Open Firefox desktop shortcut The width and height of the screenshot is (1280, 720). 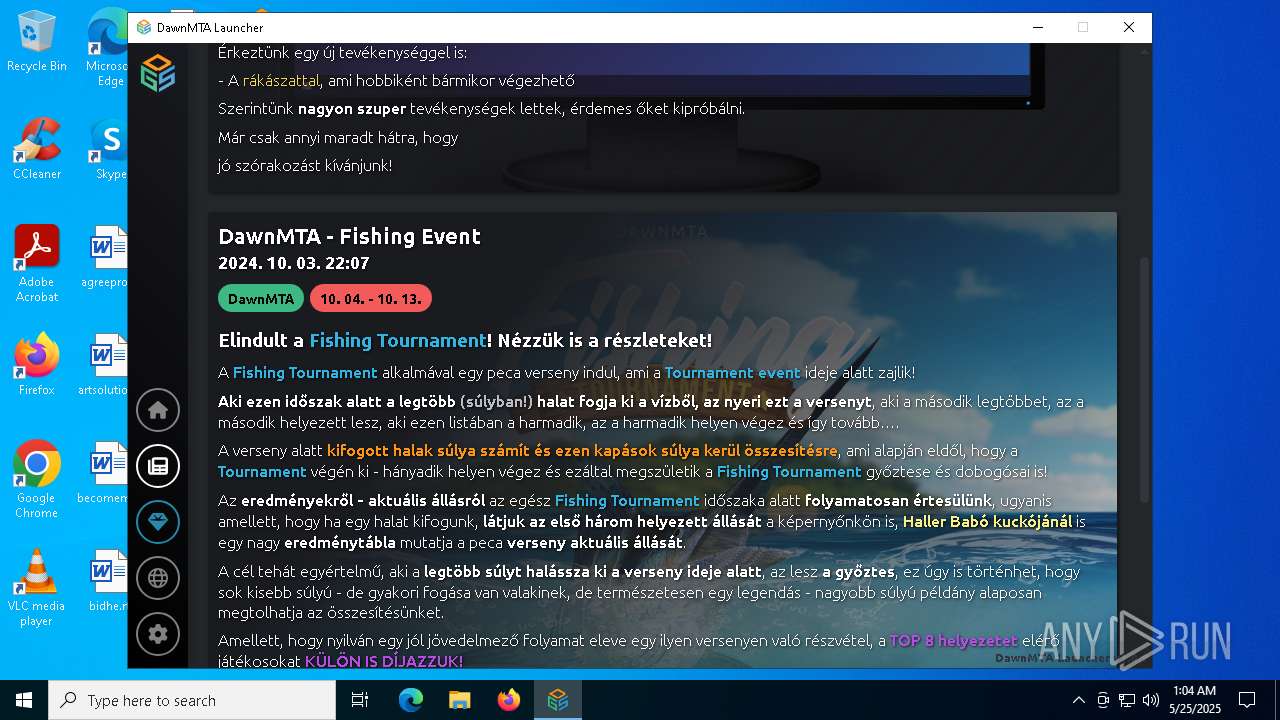[x=37, y=364]
